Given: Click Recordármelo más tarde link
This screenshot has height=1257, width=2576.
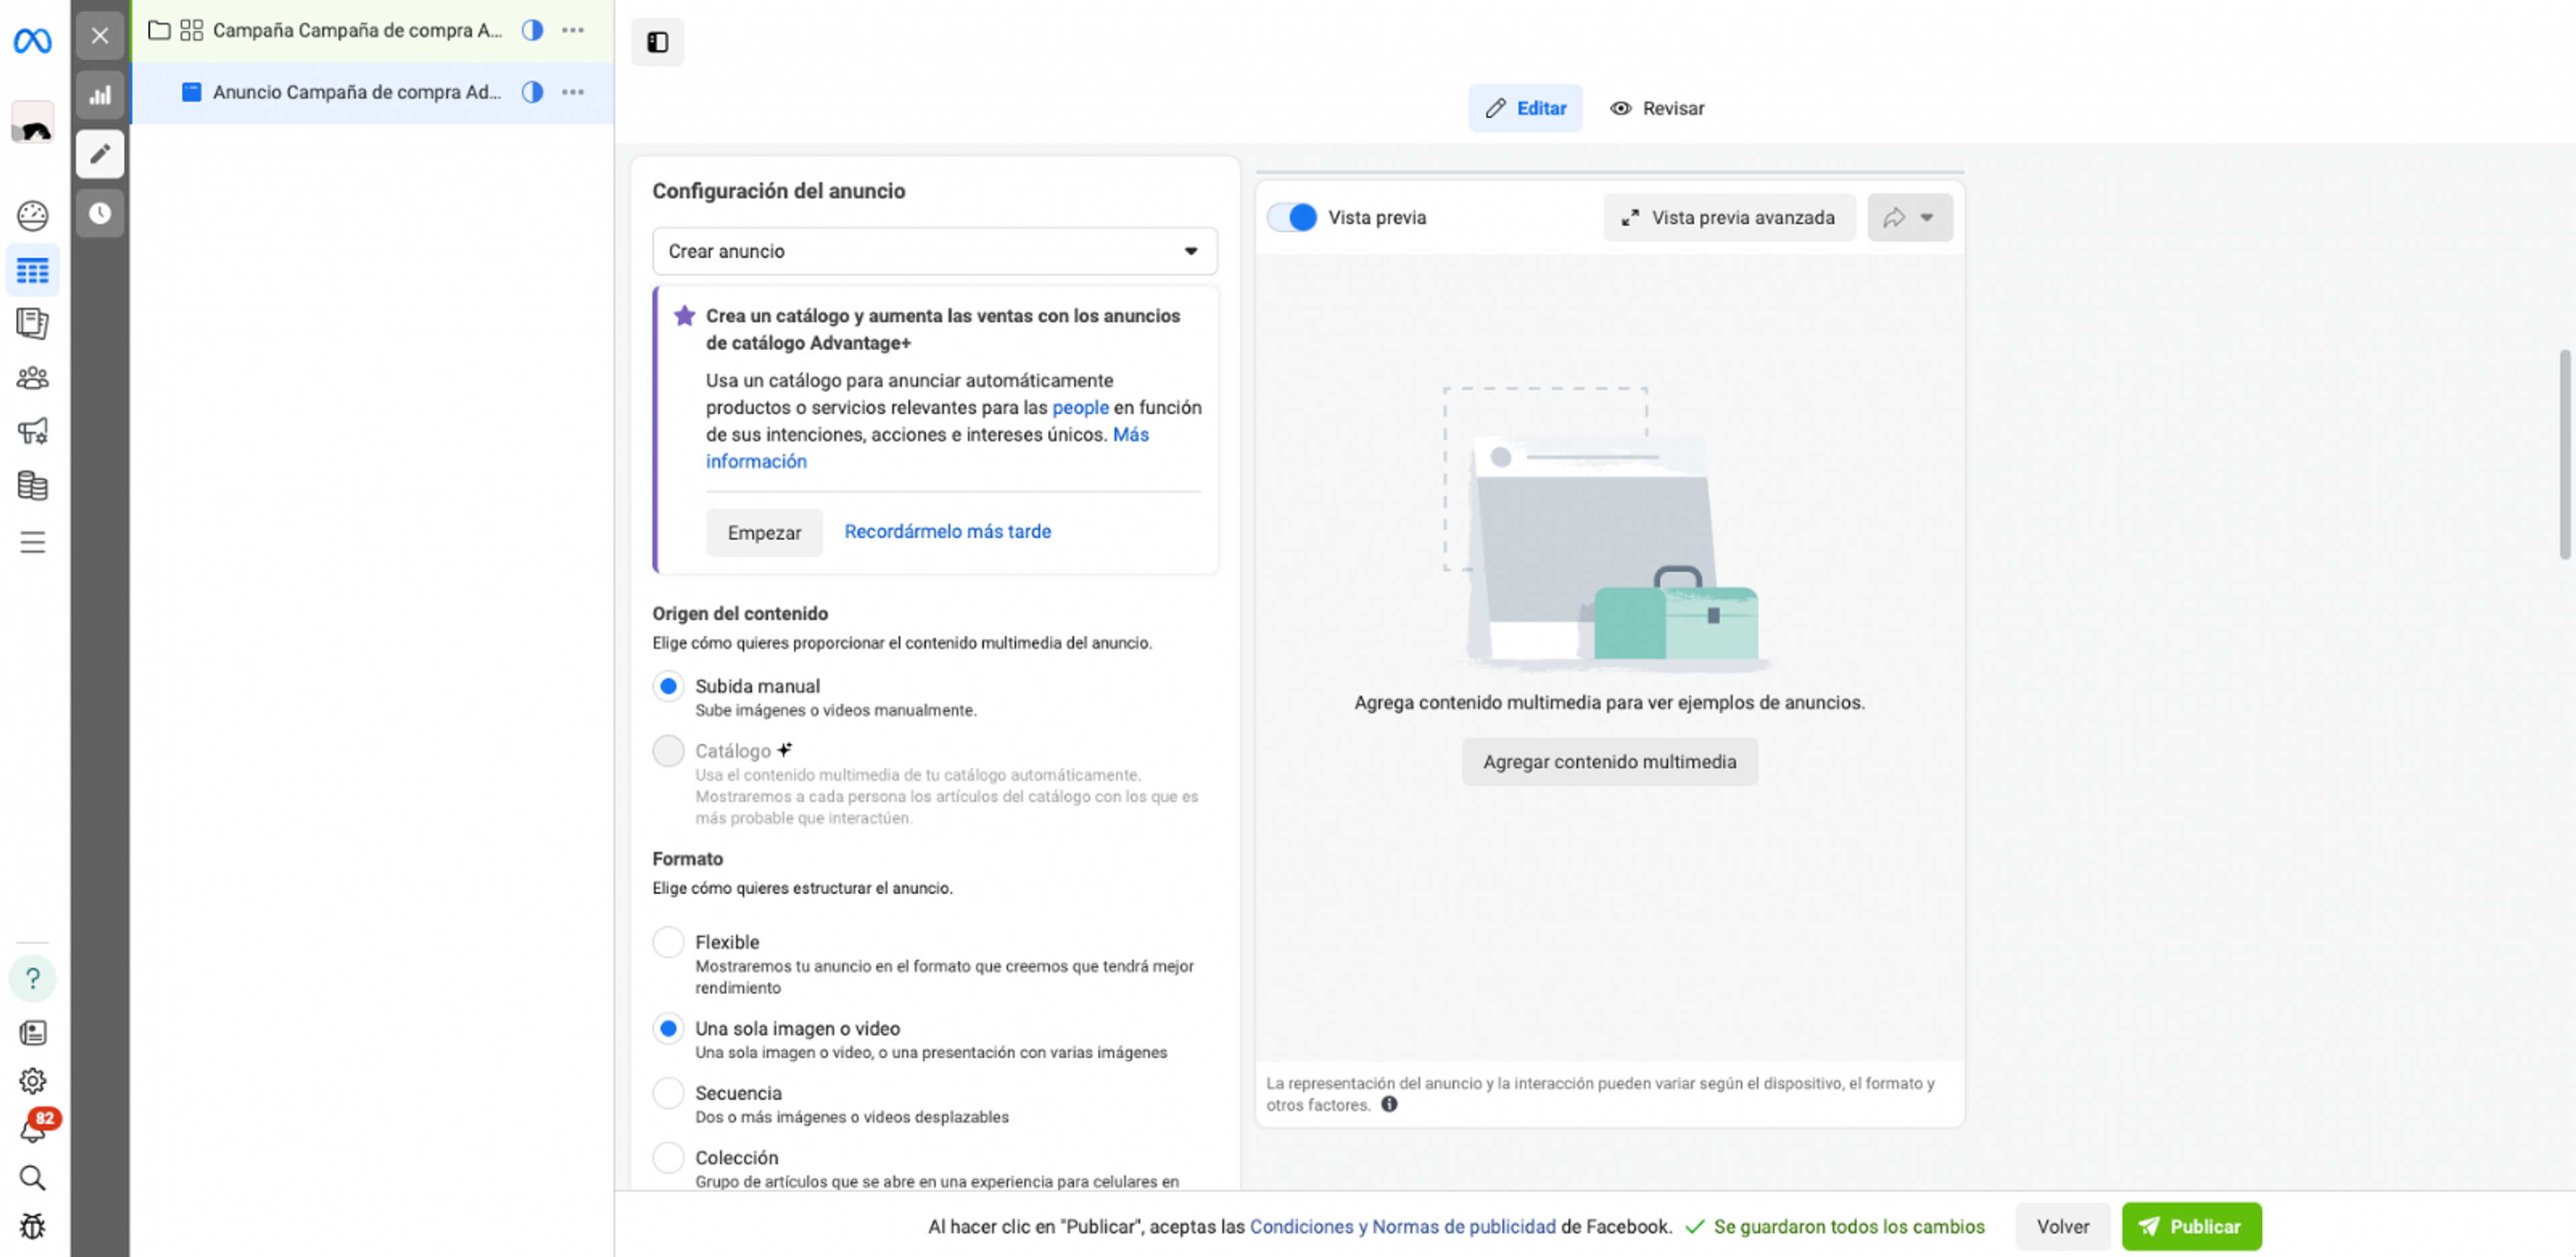Looking at the screenshot, I should [947, 531].
